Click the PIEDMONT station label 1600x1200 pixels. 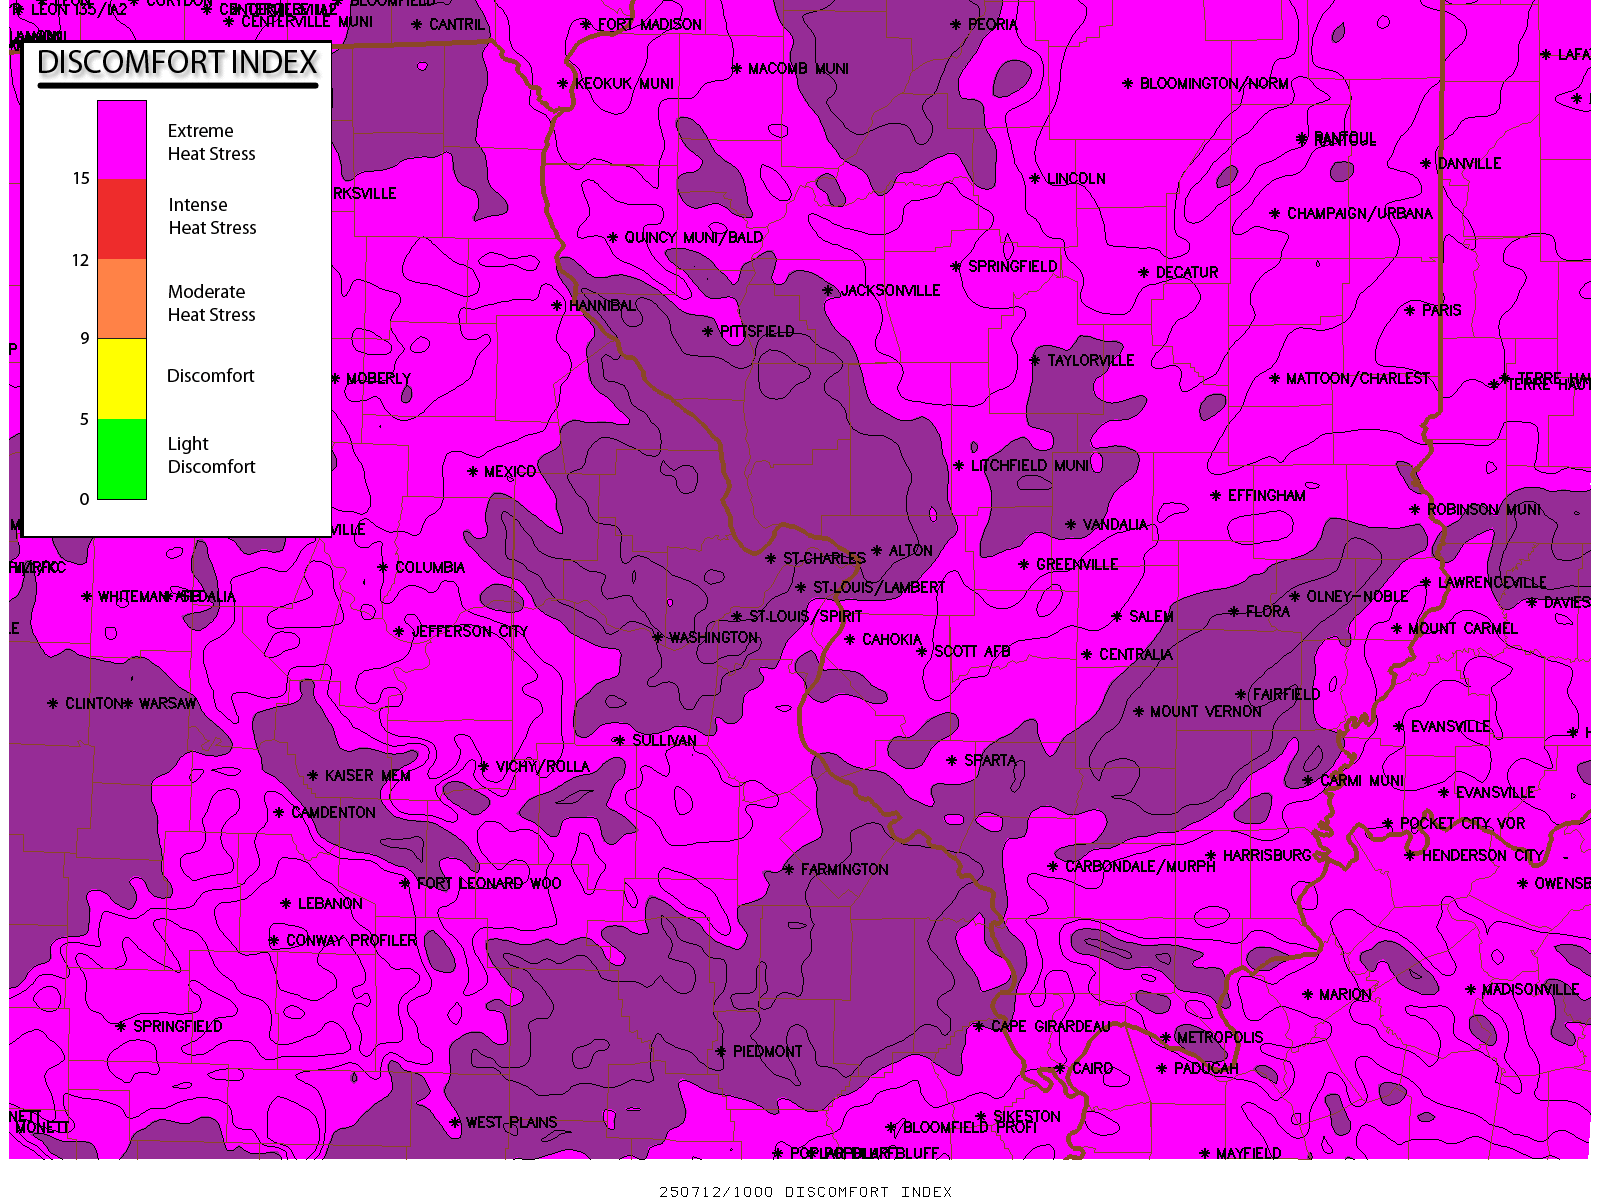tap(767, 1052)
